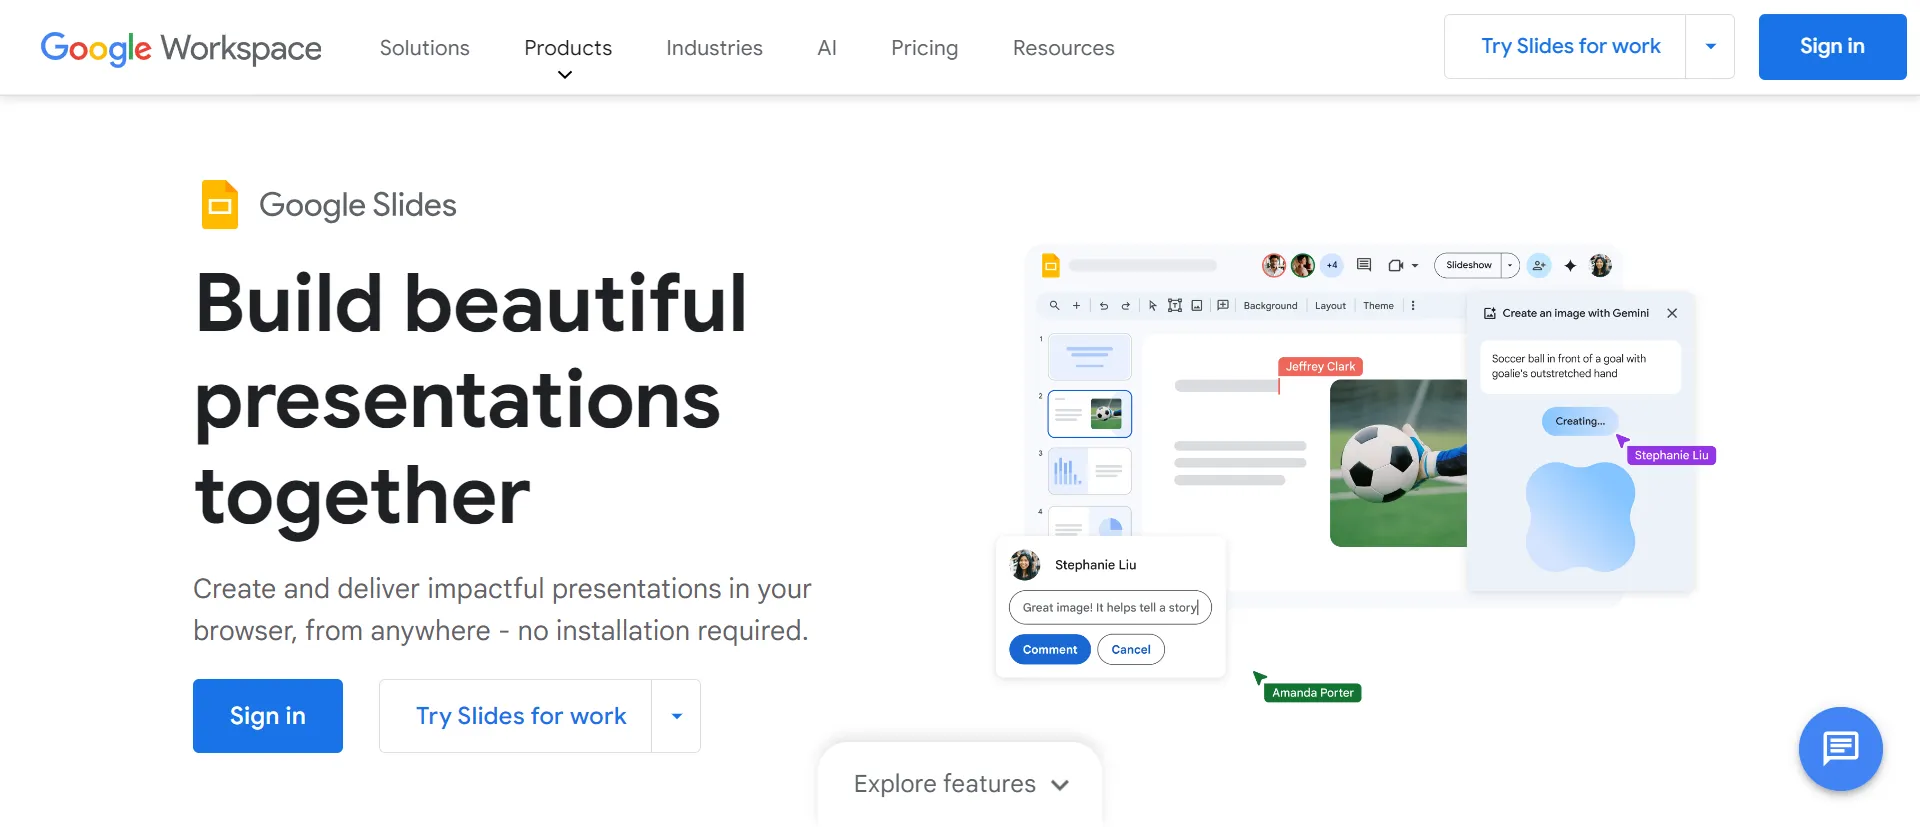Open the three-dot more toolbar menu
1920x827 pixels.
click(x=1413, y=306)
